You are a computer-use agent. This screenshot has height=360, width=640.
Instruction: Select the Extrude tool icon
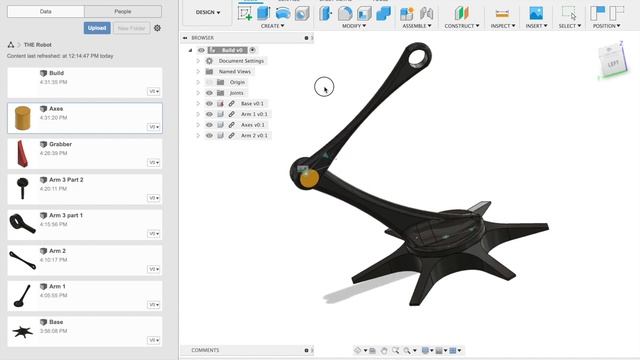point(264,13)
